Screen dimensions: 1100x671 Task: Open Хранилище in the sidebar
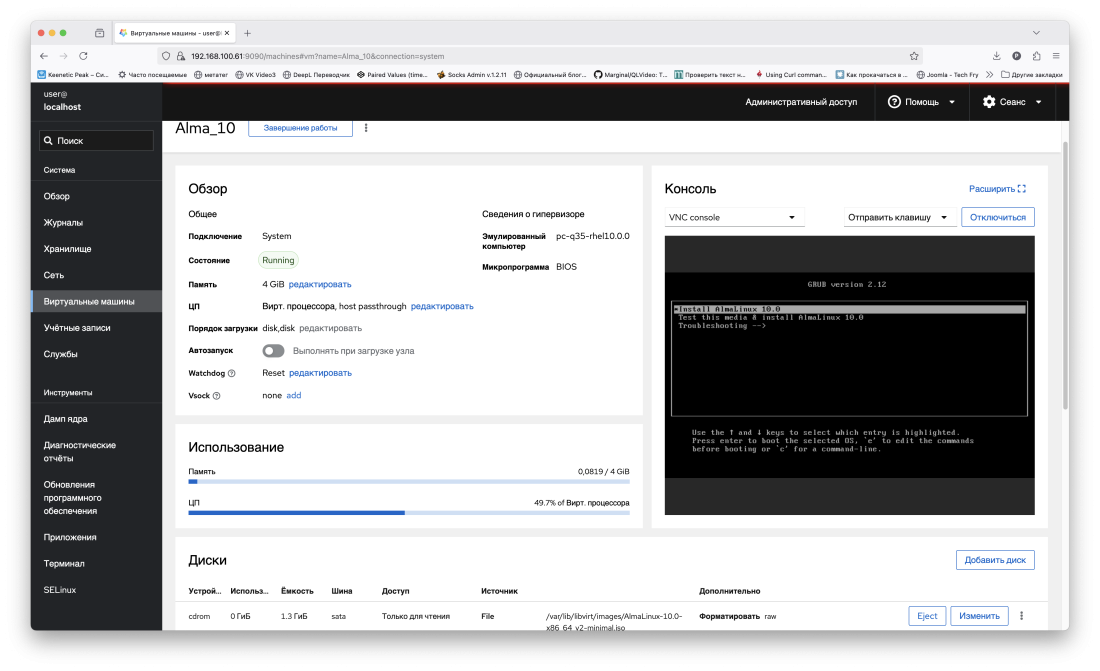click(x=67, y=249)
